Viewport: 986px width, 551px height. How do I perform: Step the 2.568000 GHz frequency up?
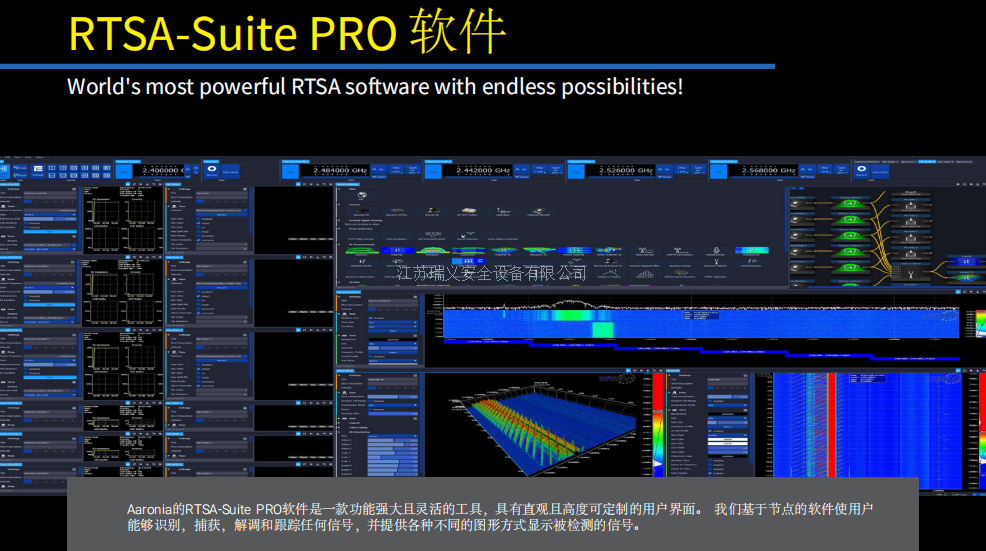click(807, 169)
